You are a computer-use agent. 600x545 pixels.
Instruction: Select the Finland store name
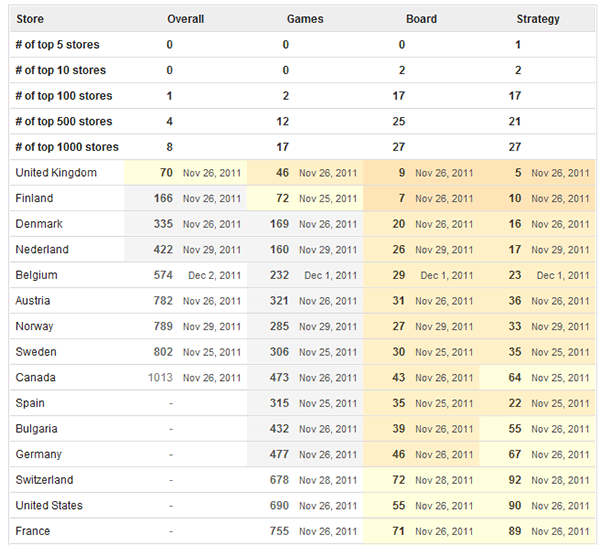[35, 199]
